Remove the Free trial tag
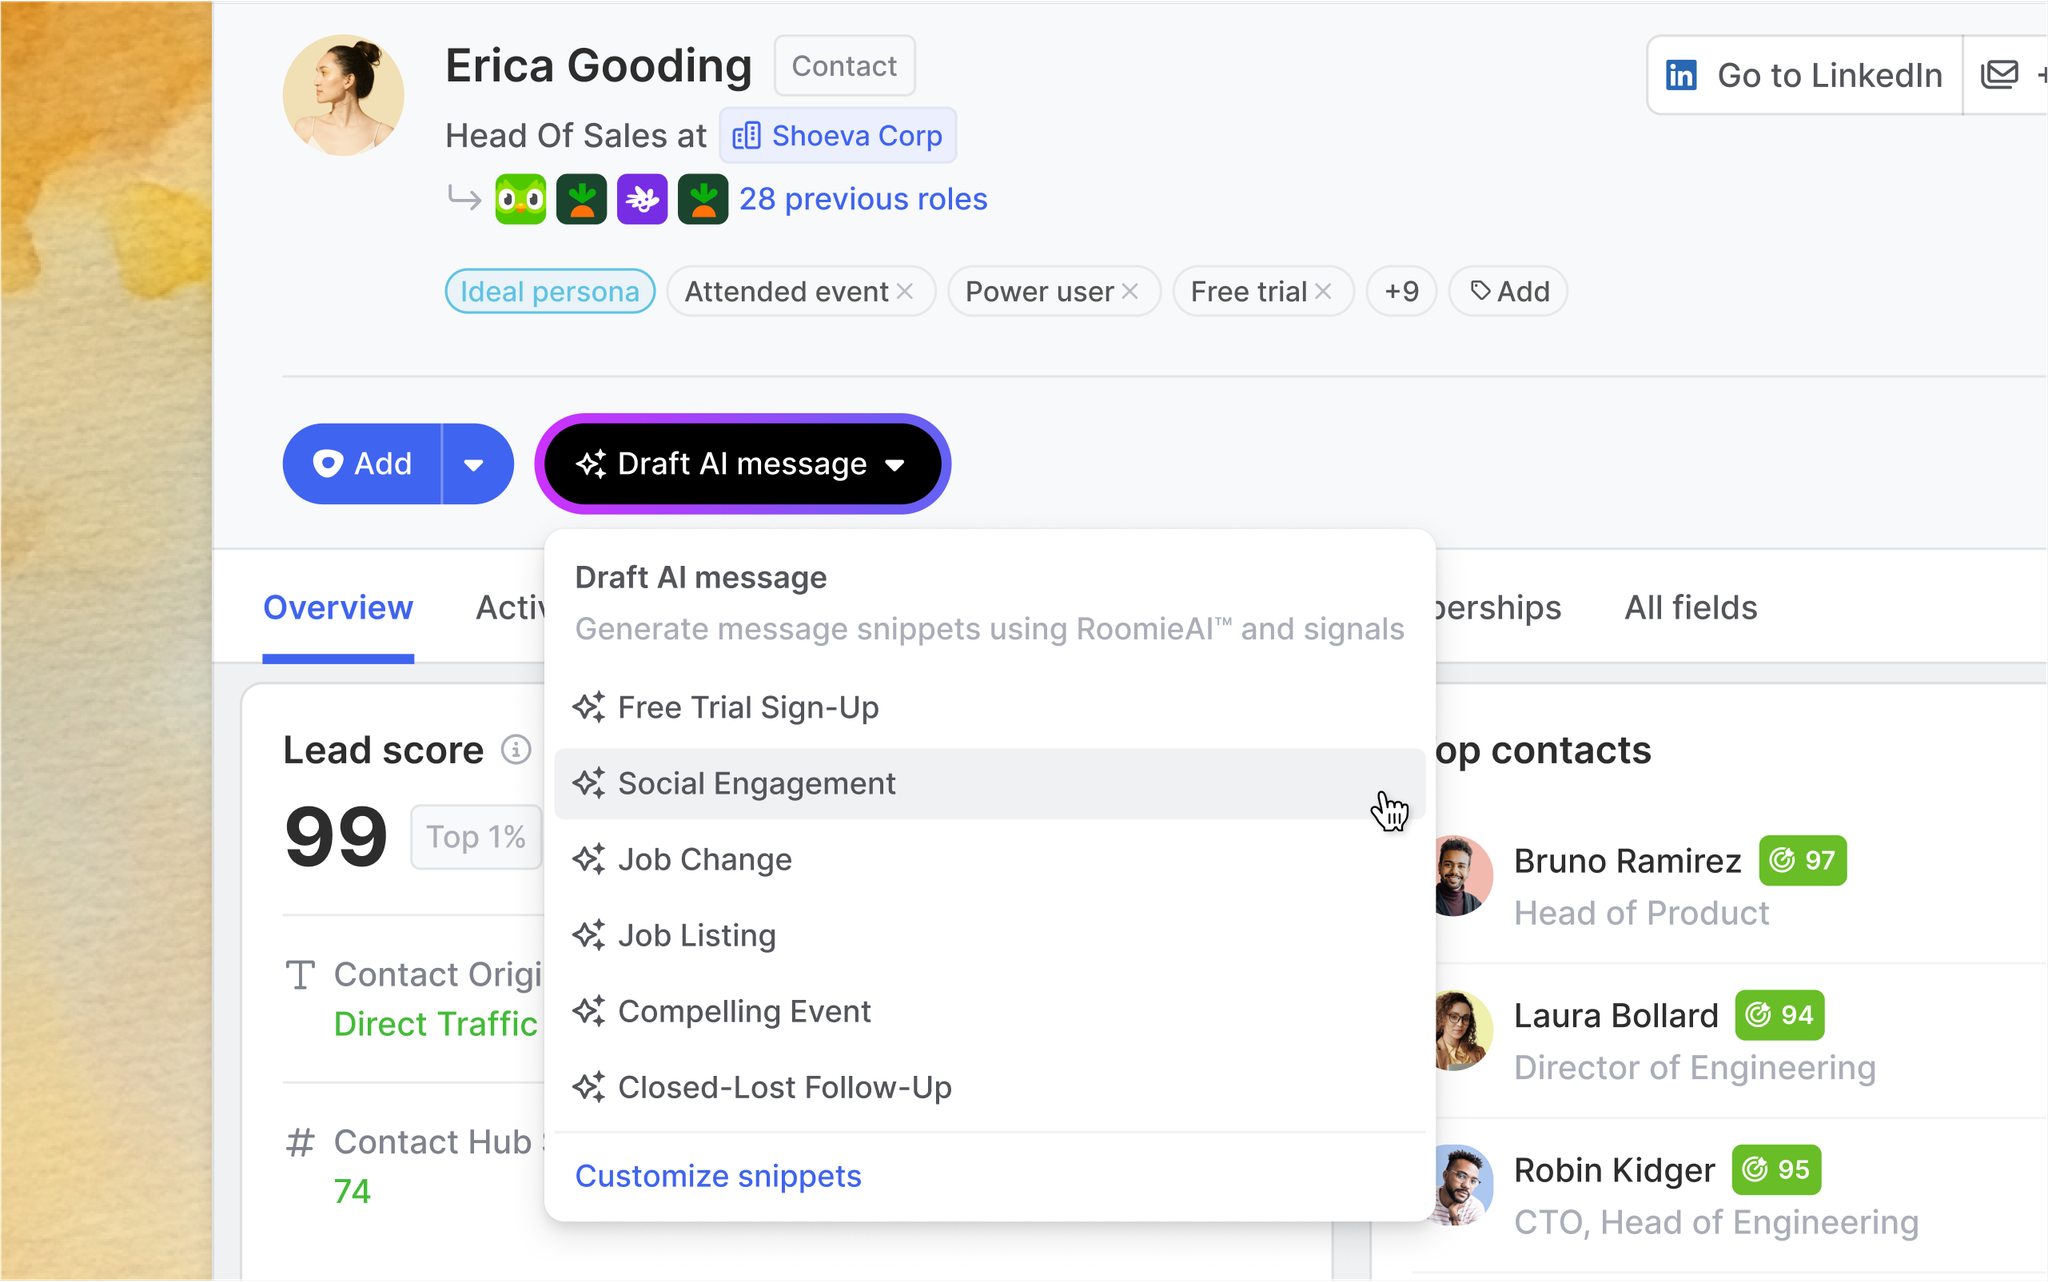The width and height of the screenshot is (2048, 1282). [x=1323, y=291]
